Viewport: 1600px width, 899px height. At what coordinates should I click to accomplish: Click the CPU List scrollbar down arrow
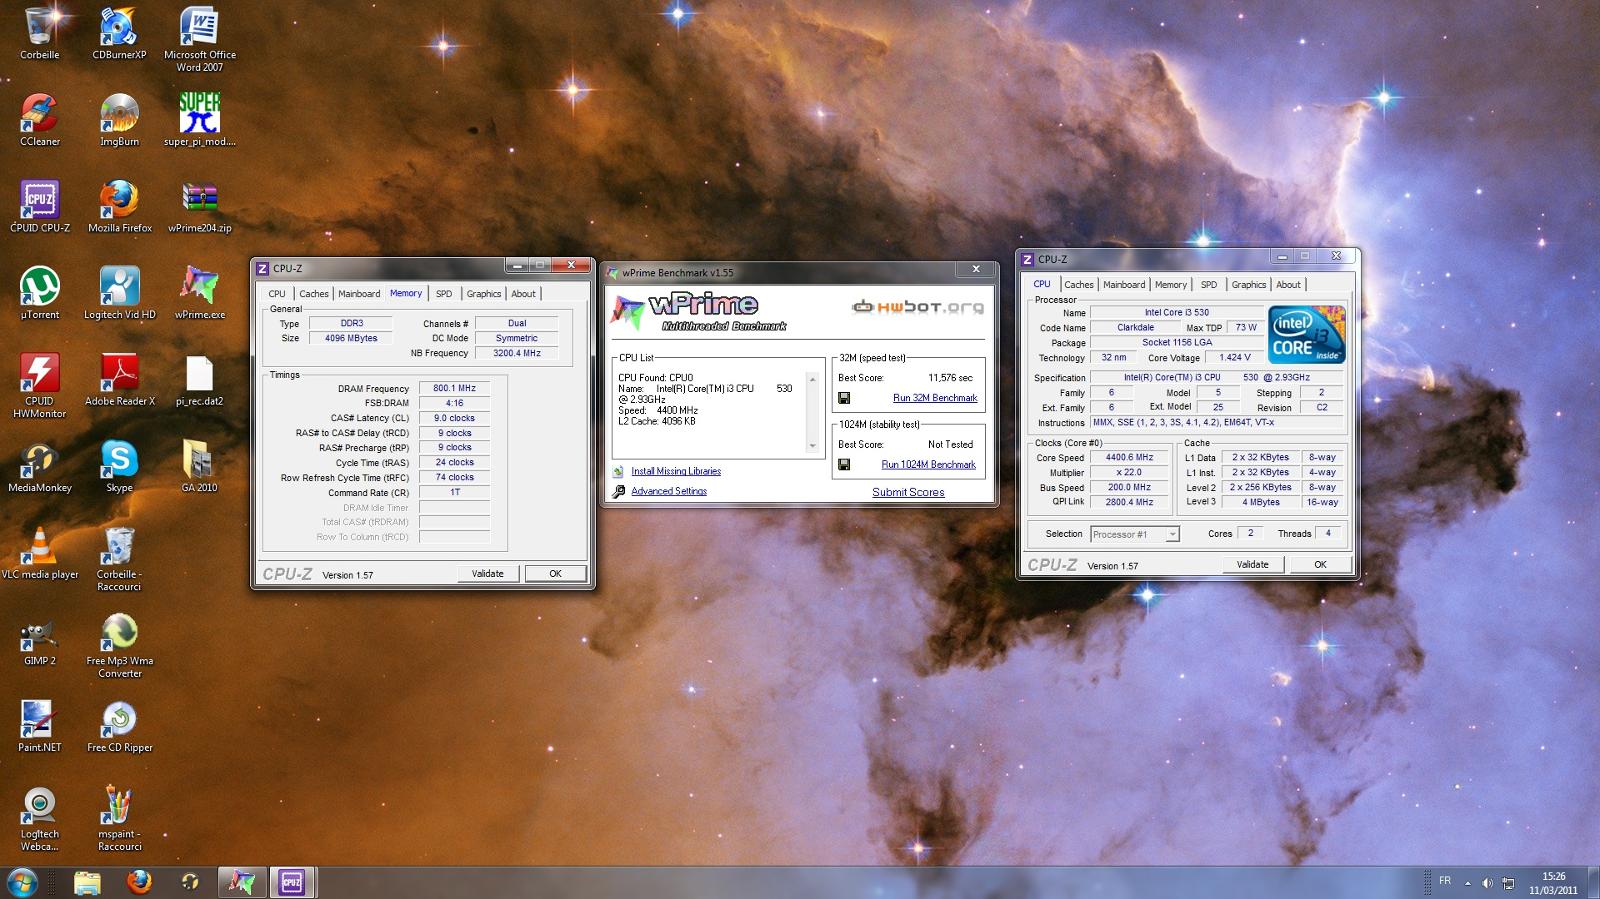[x=812, y=446]
